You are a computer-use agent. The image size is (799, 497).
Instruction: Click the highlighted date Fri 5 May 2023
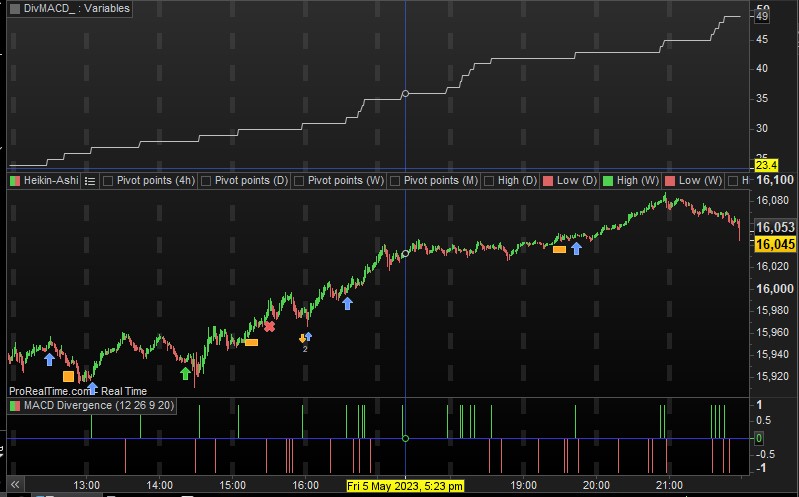[405, 486]
